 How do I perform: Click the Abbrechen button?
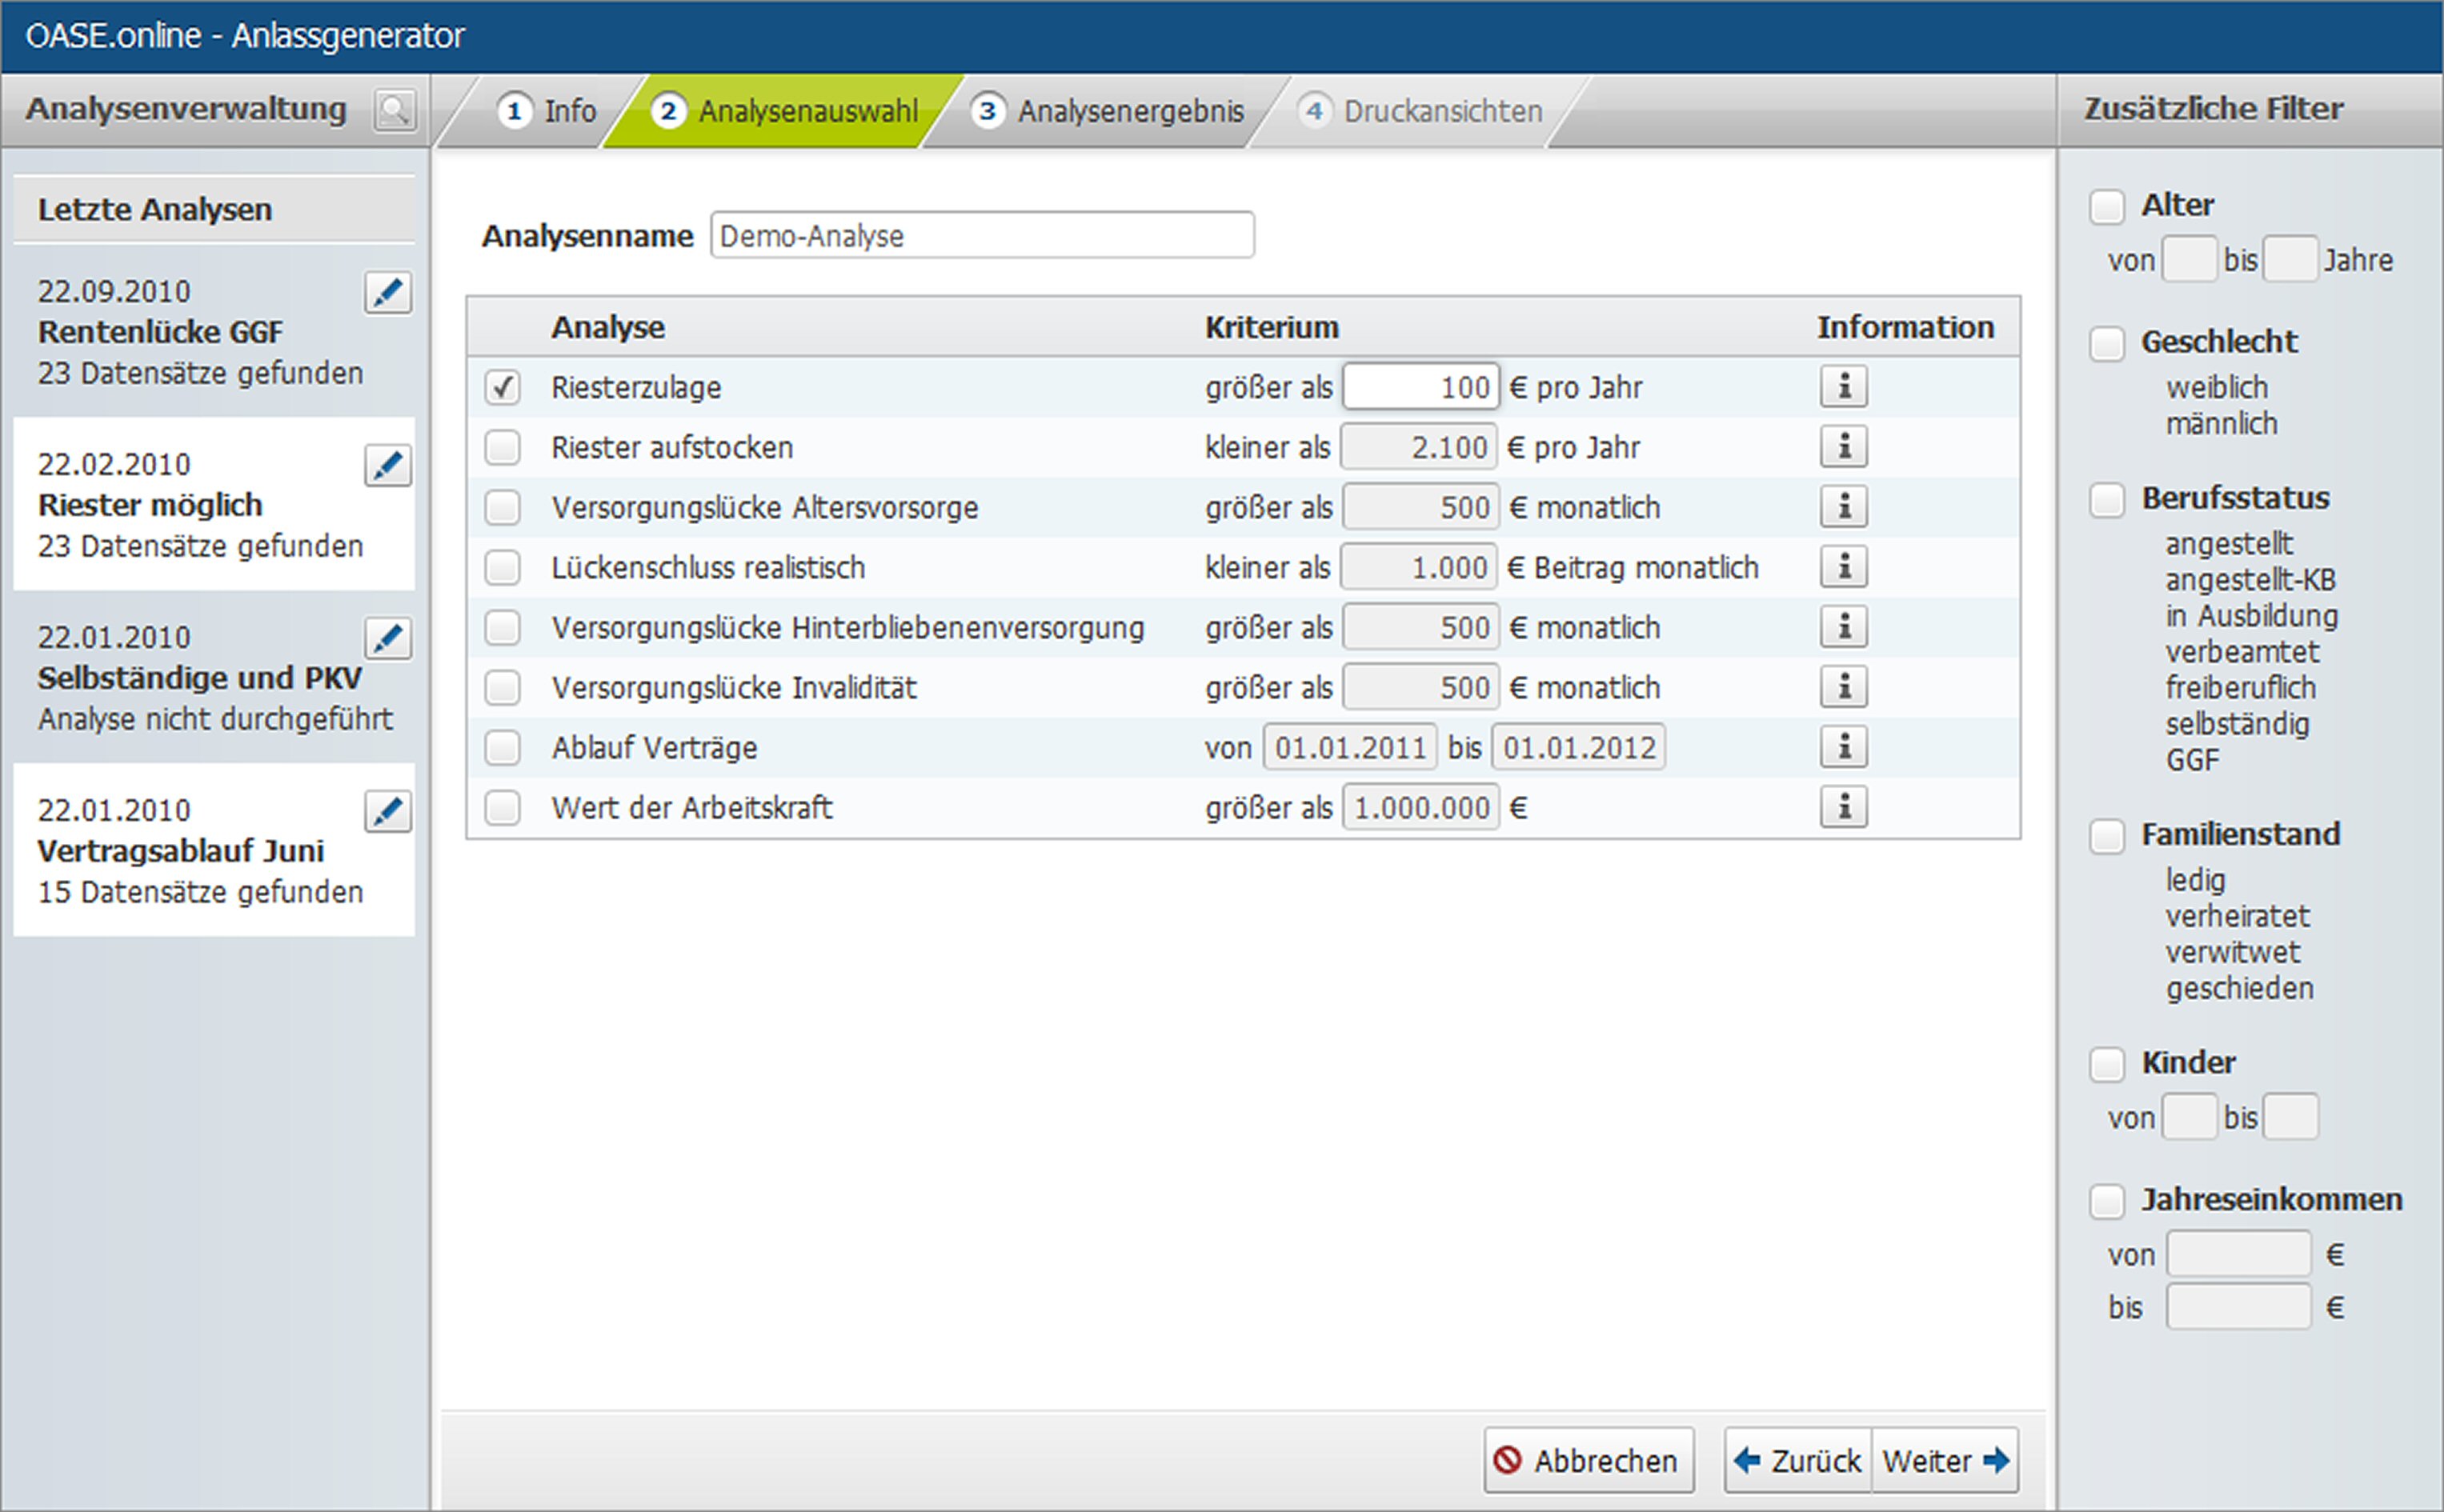tap(1588, 1460)
